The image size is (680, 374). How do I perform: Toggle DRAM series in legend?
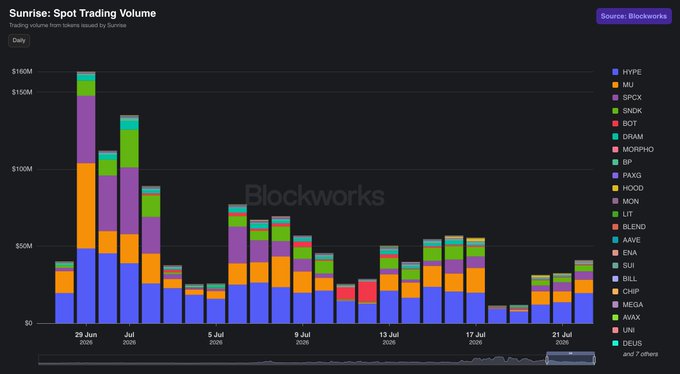pyautogui.click(x=628, y=137)
